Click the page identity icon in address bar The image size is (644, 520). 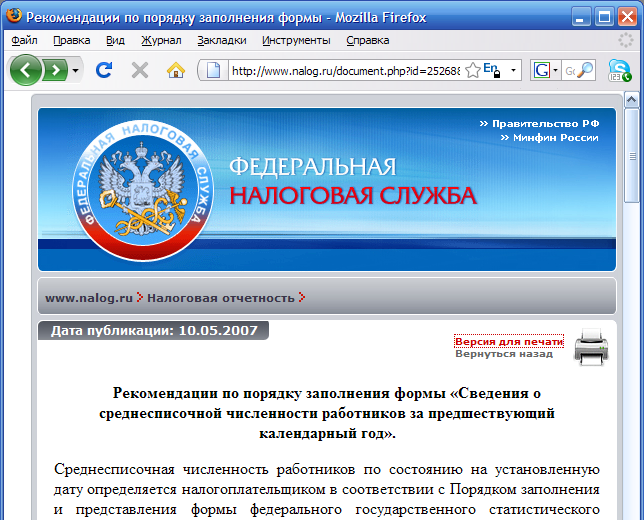tap(213, 70)
